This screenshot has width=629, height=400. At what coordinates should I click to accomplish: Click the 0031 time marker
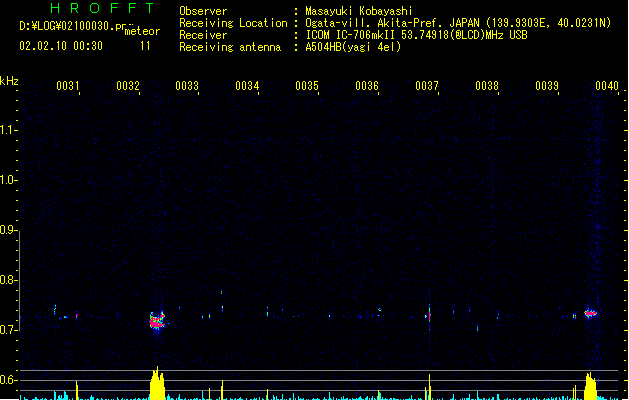coord(68,86)
